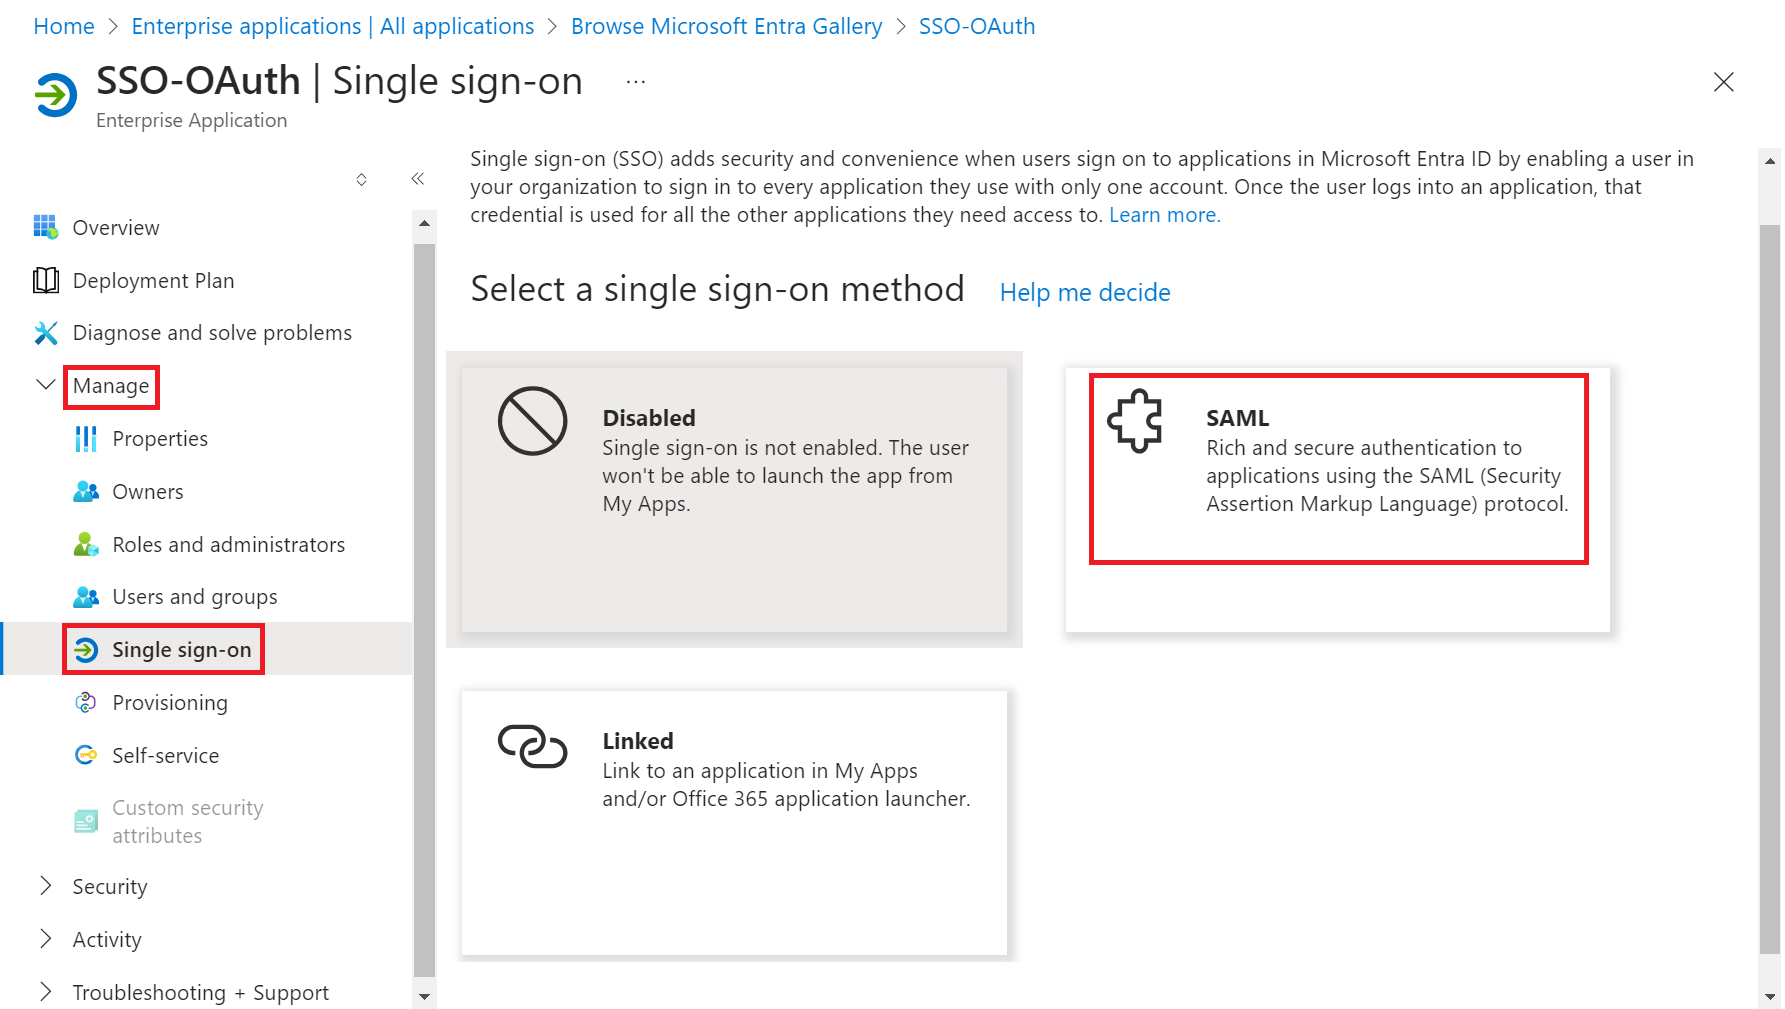The width and height of the screenshot is (1785, 1009).
Task: Collapse the sidebar with double chevron
Action: 418,179
